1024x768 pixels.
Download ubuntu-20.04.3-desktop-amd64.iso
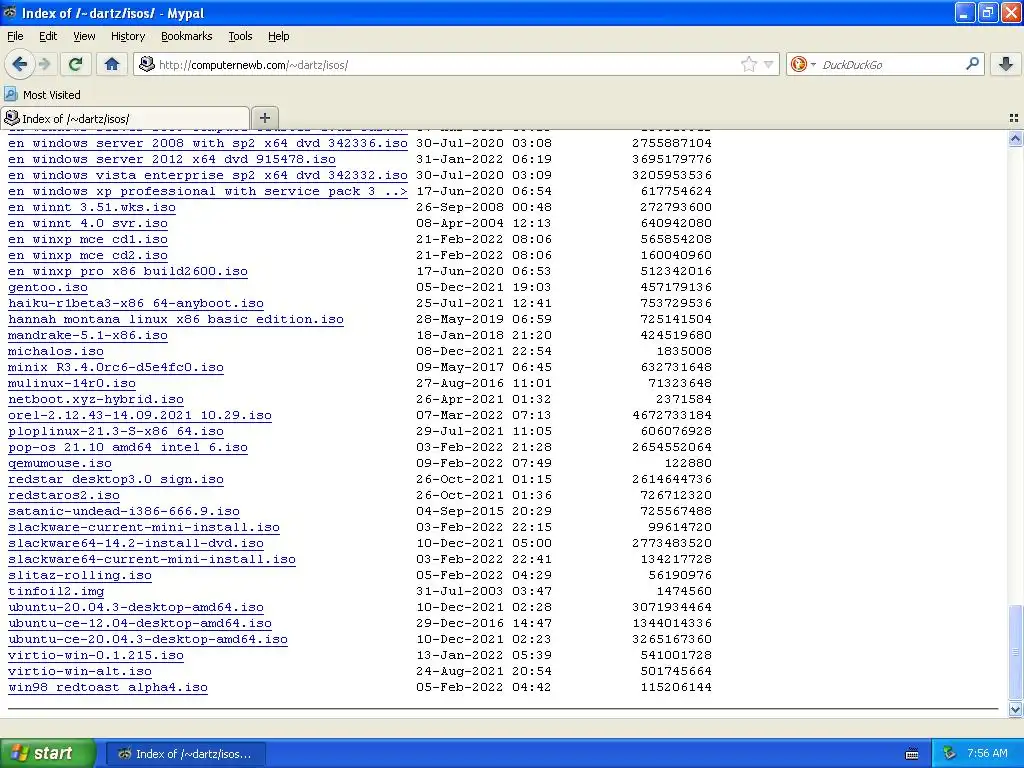click(136, 607)
